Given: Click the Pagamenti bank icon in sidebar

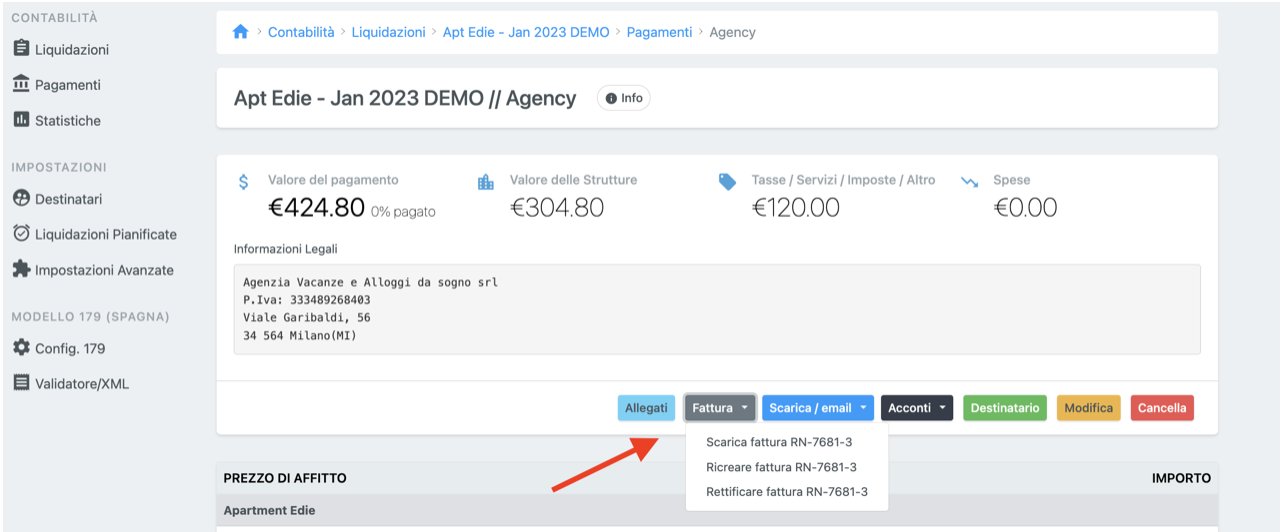Looking at the screenshot, I should pos(21,85).
